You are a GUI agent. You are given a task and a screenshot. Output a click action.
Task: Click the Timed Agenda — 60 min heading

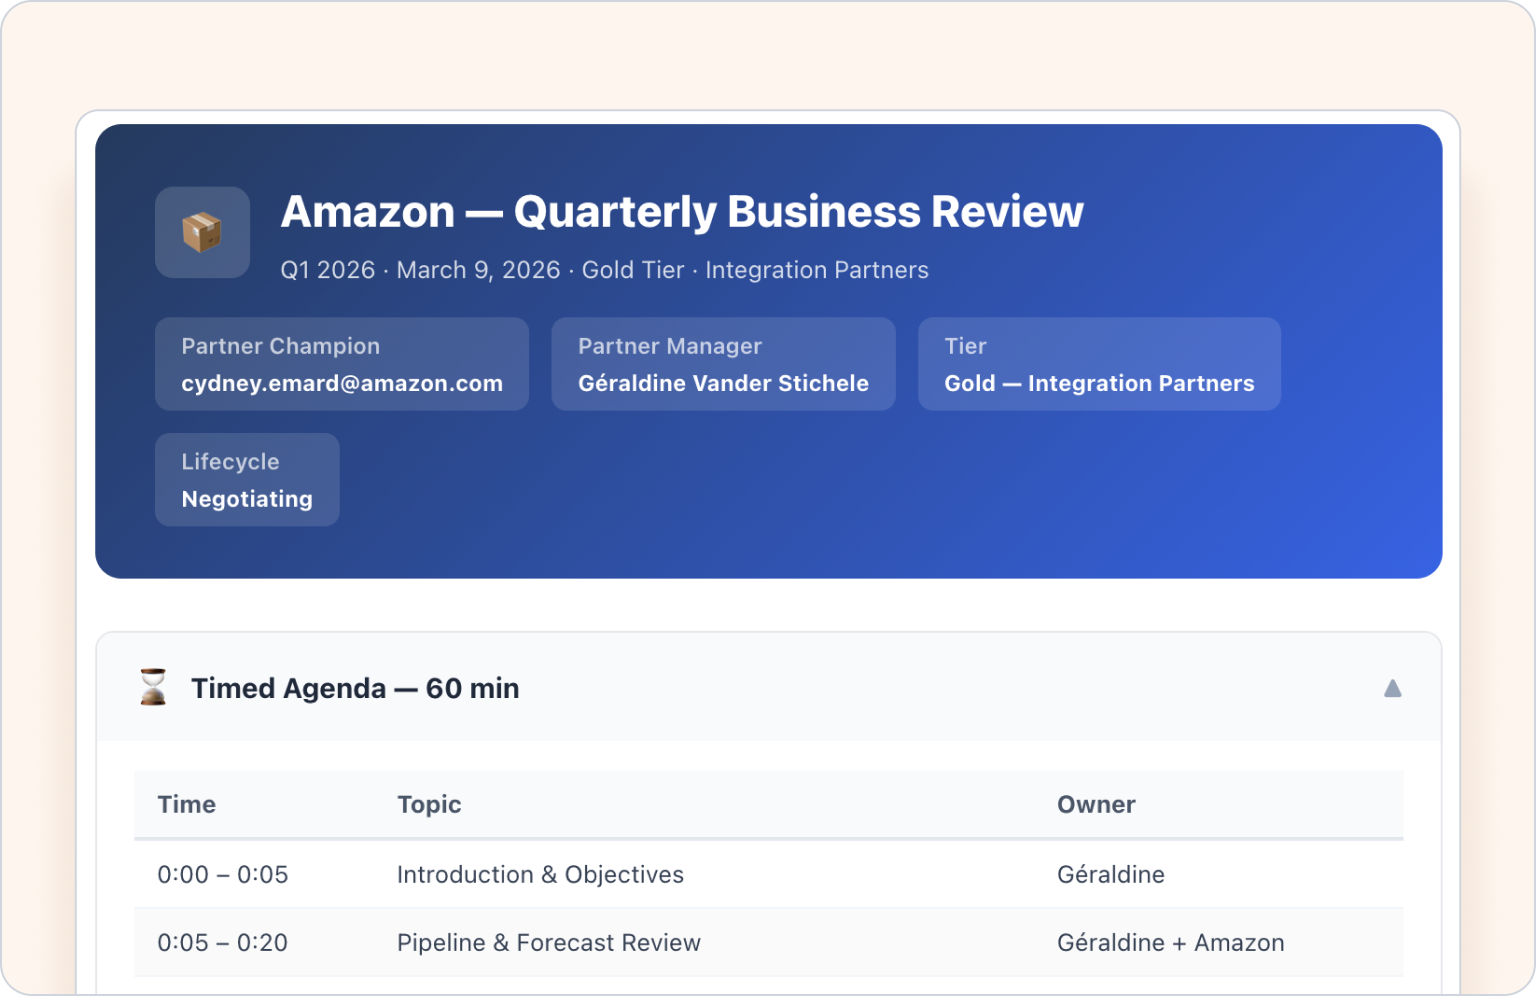pyautogui.click(x=355, y=687)
